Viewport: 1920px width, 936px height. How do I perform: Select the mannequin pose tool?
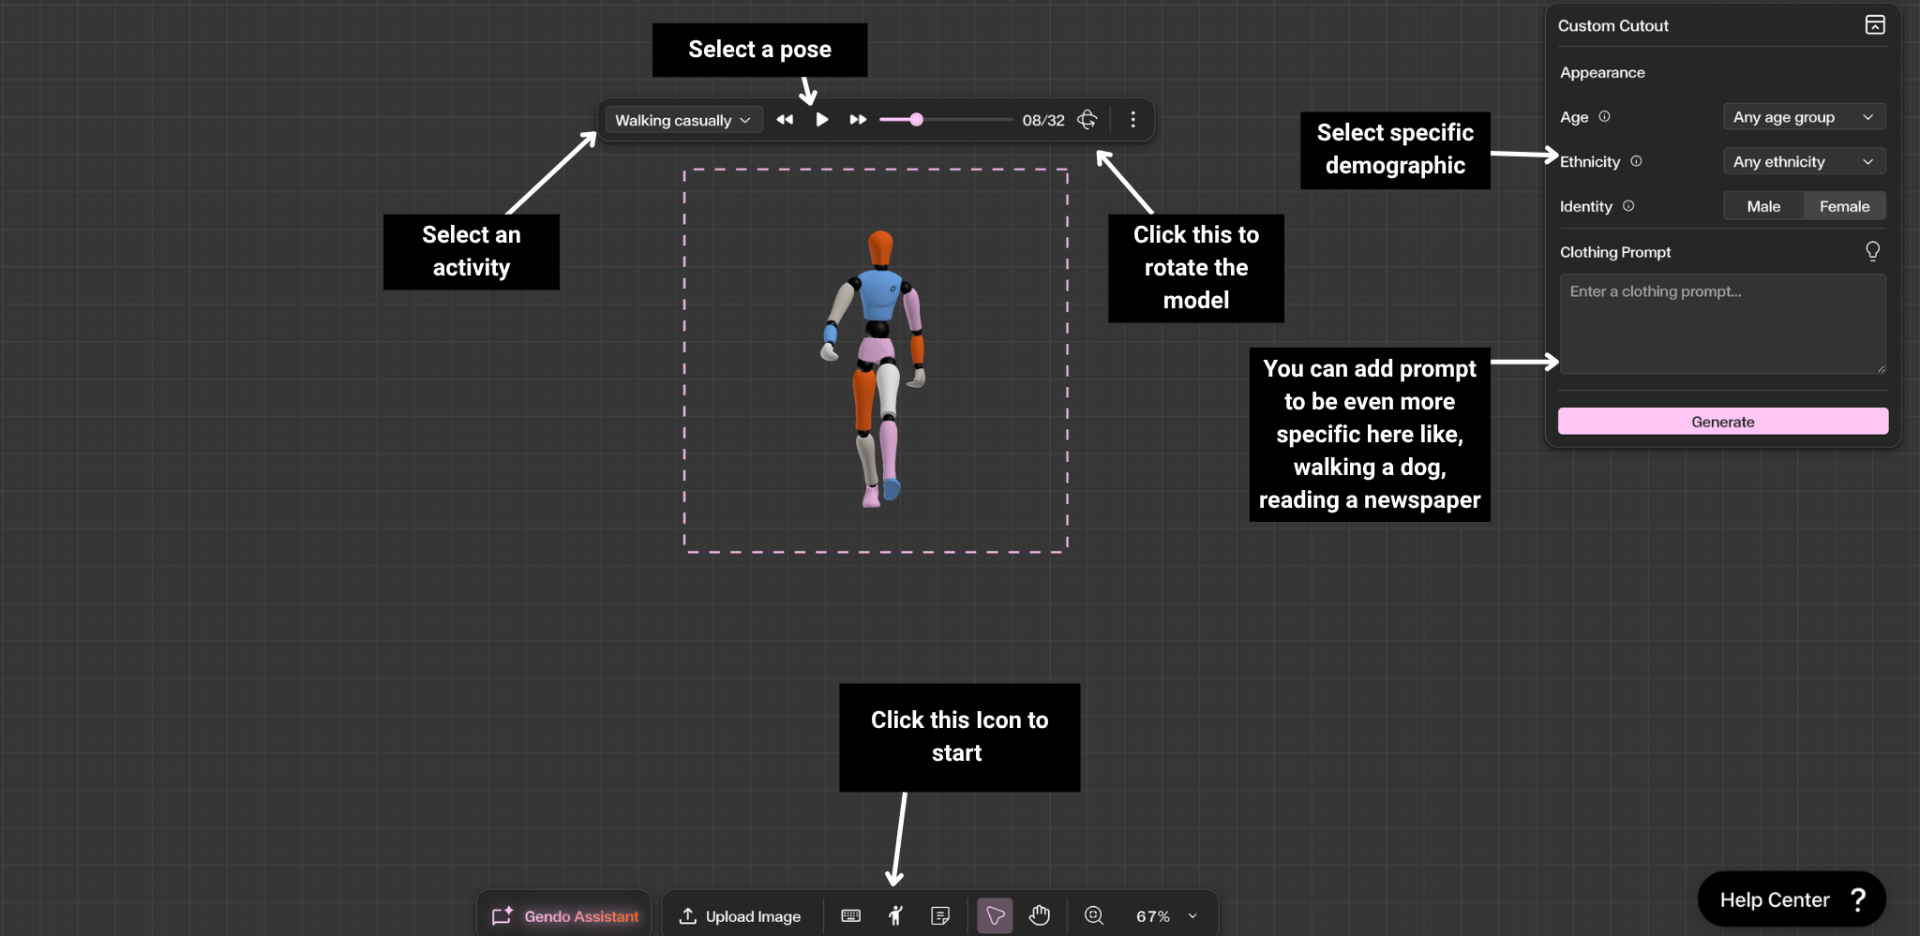[x=895, y=915]
